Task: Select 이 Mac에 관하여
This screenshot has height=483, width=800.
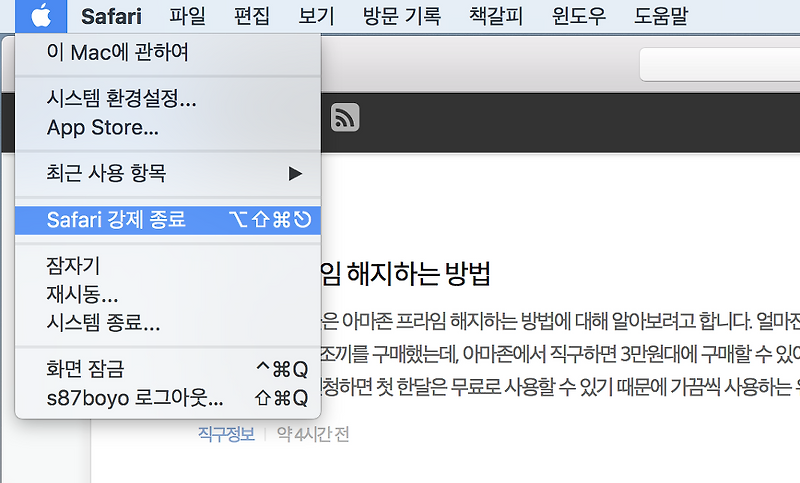Action: [x=168, y=52]
